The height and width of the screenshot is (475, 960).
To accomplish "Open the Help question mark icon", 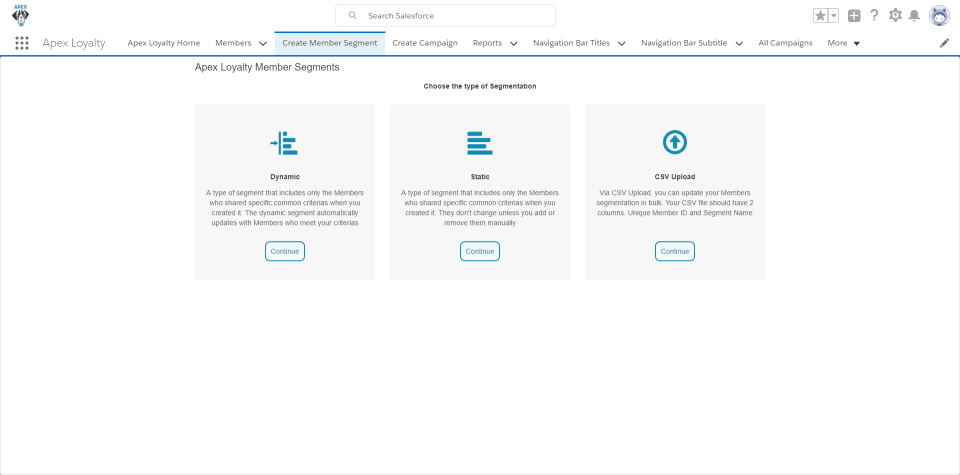I will pos(874,15).
